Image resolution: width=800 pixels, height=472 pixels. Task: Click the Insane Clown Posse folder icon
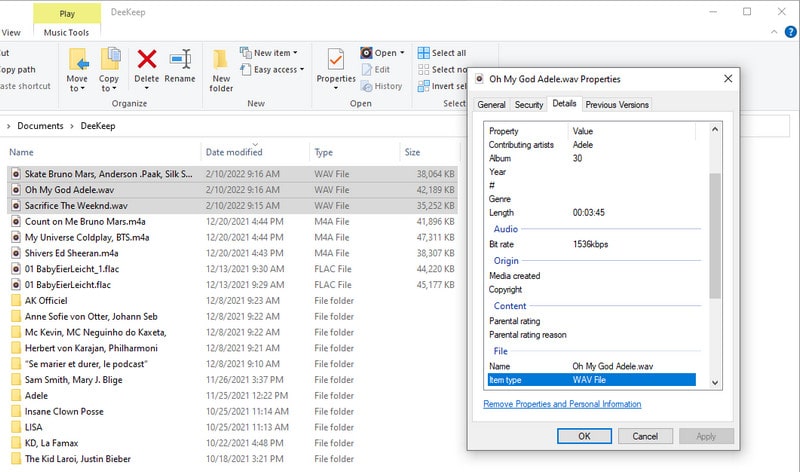coord(16,411)
